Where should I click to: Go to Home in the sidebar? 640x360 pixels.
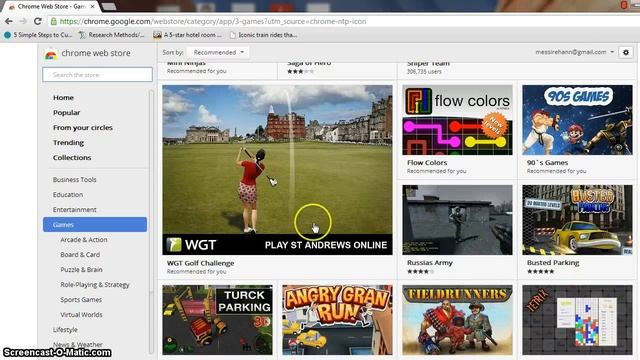click(x=63, y=98)
